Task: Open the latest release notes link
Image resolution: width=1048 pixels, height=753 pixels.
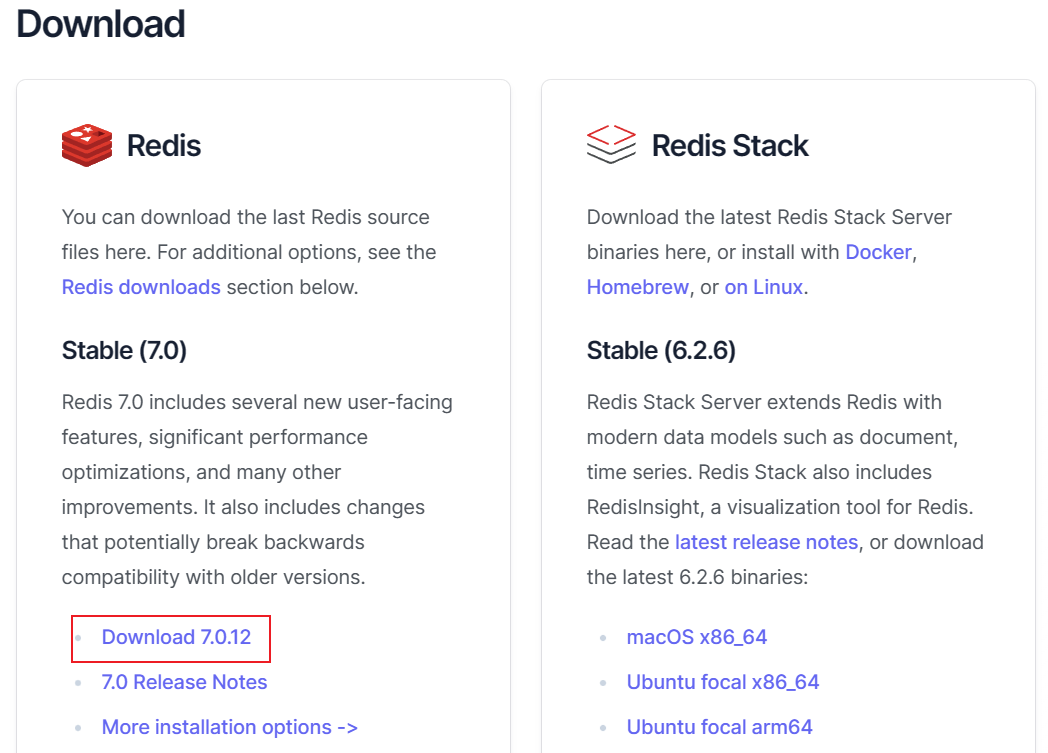Action: (766, 542)
